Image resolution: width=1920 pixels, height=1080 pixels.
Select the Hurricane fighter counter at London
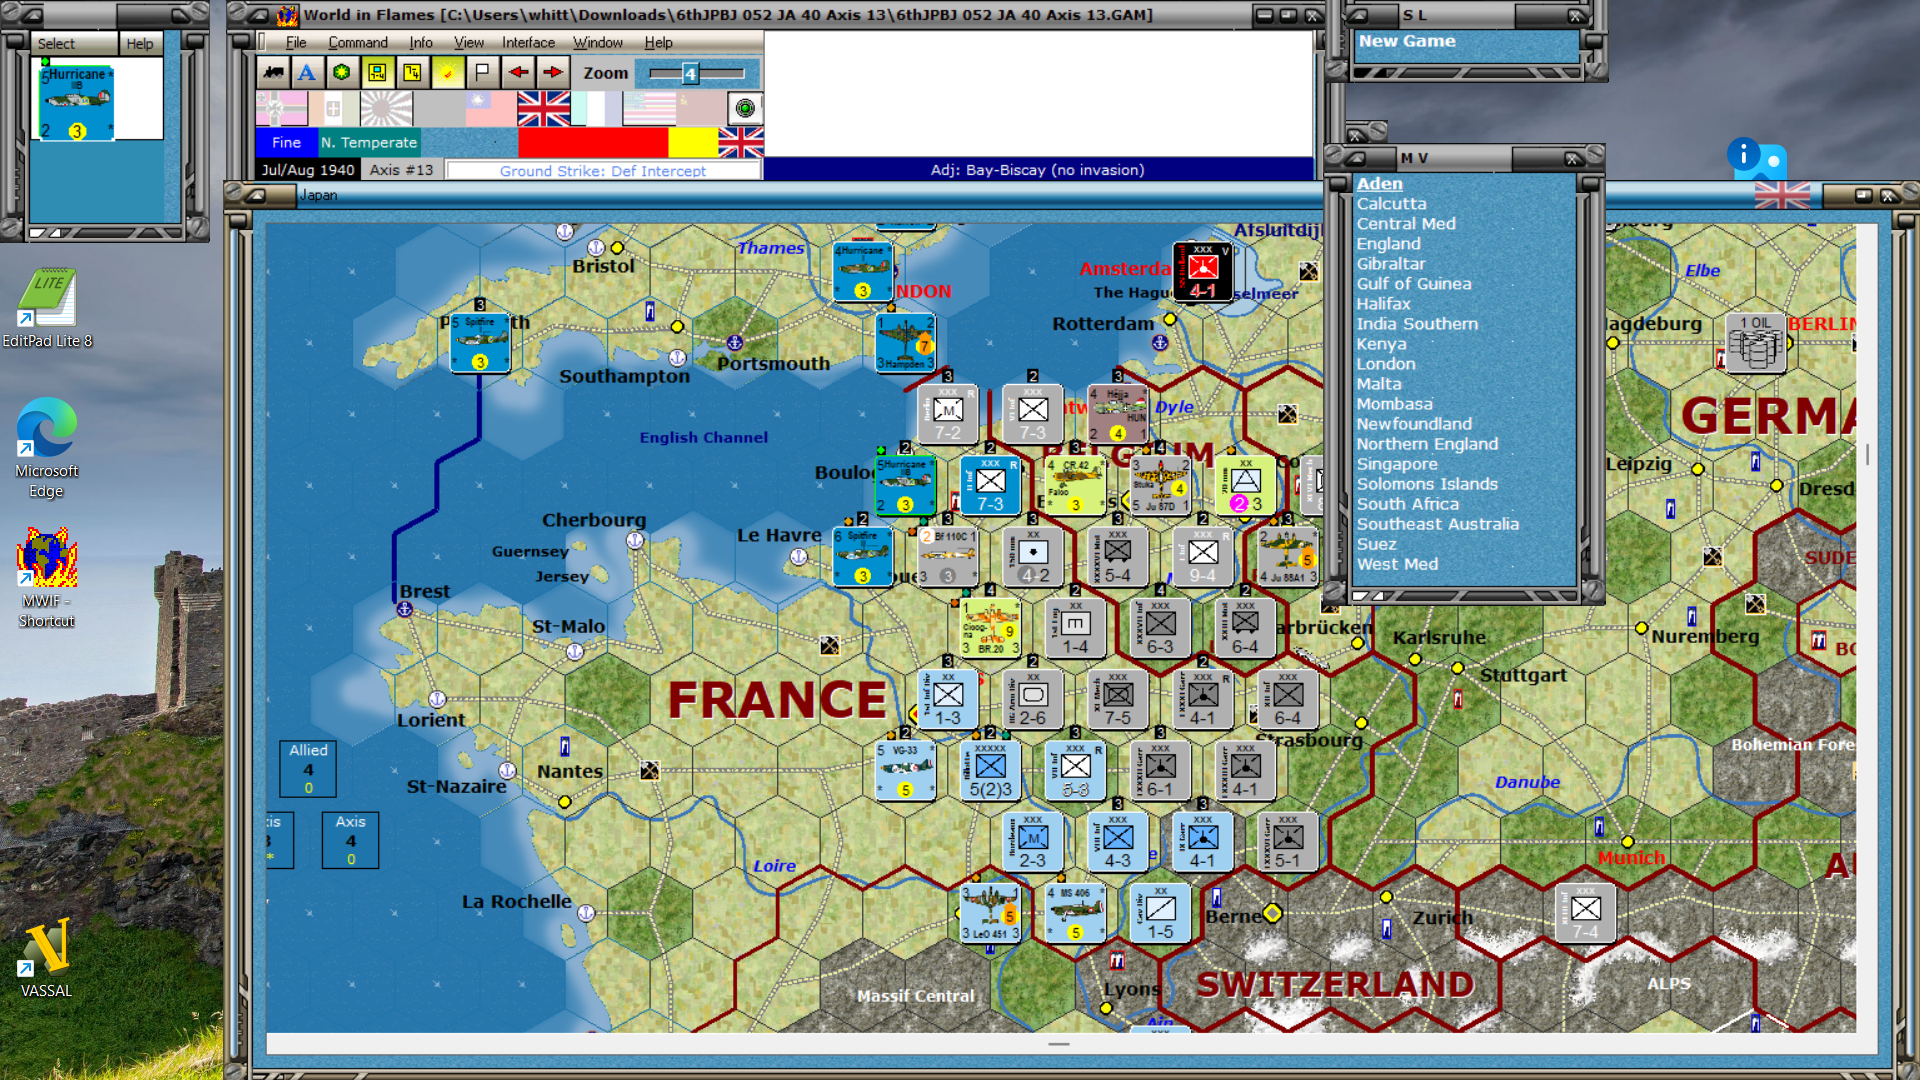pyautogui.click(x=862, y=271)
